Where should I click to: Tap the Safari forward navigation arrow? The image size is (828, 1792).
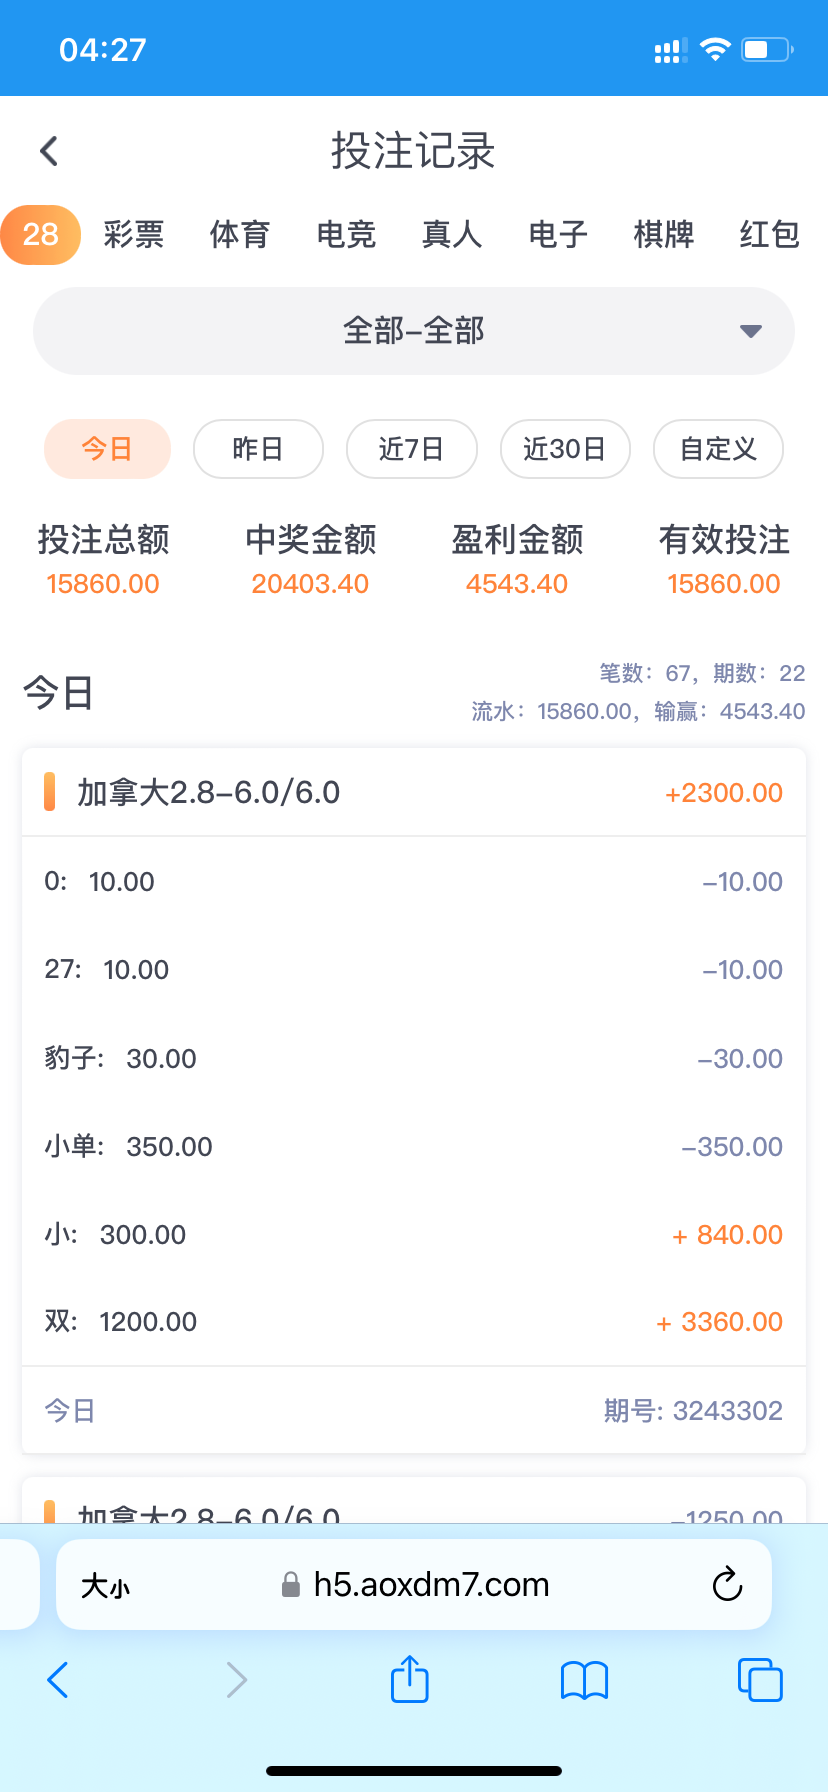236,1680
